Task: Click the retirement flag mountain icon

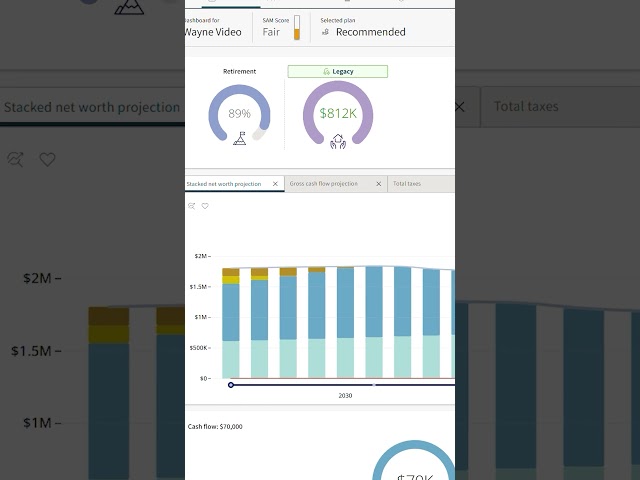Action: click(240, 138)
